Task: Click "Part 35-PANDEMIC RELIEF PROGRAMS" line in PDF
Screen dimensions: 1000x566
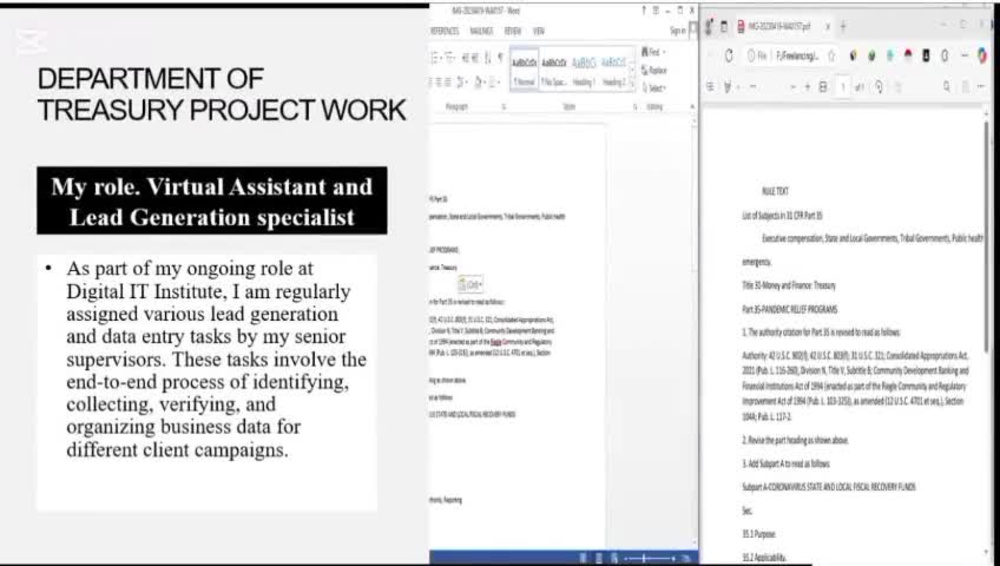Action: pos(790,309)
